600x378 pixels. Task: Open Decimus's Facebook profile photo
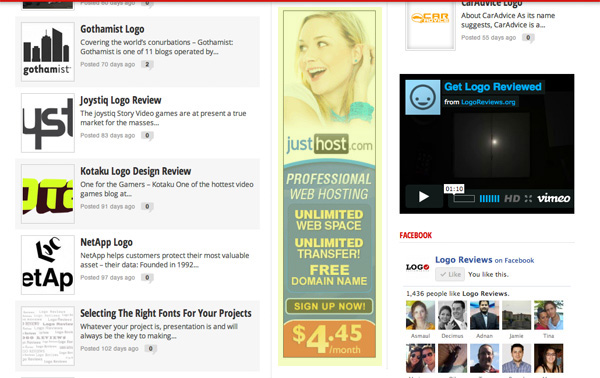click(x=452, y=315)
